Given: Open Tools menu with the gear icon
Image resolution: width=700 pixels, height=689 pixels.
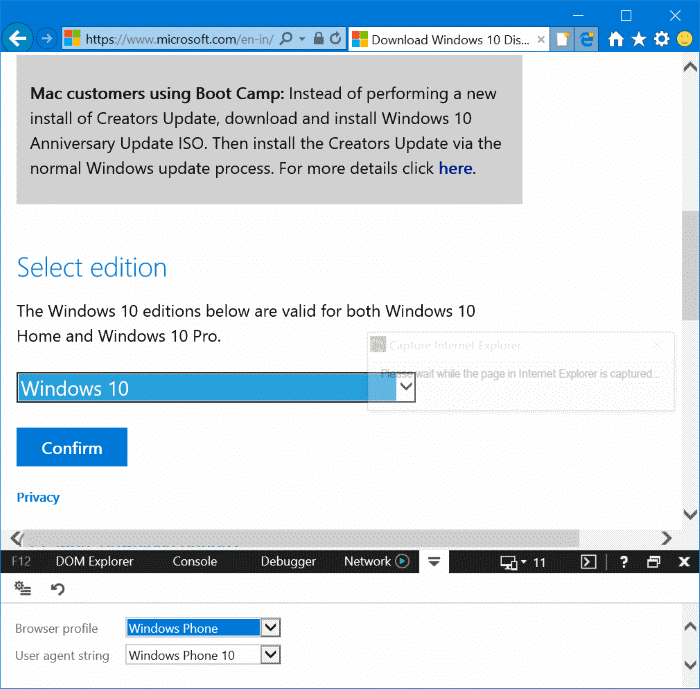Looking at the screenshot, I should click(x=662, y=39).
